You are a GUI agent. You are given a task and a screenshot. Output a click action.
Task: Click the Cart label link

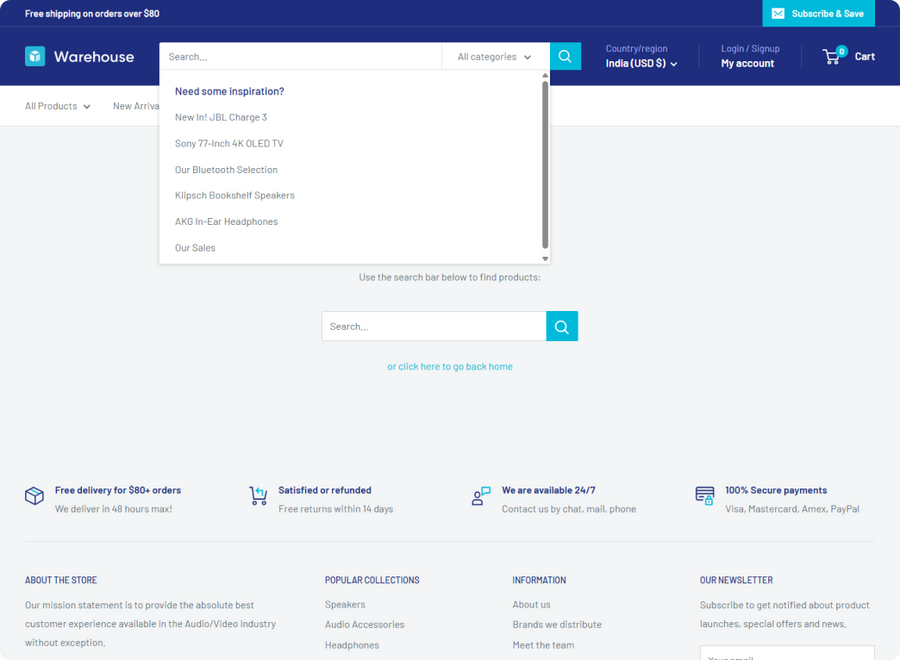tap(864, 56)
